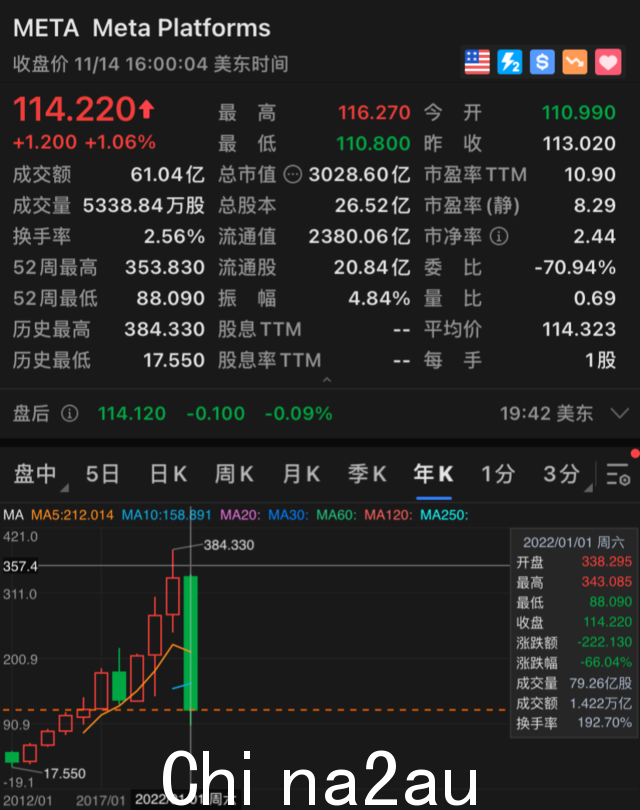Switch to 周K weekly chart tab
Screen dimensions: 640x810
(x=235, y=474)
